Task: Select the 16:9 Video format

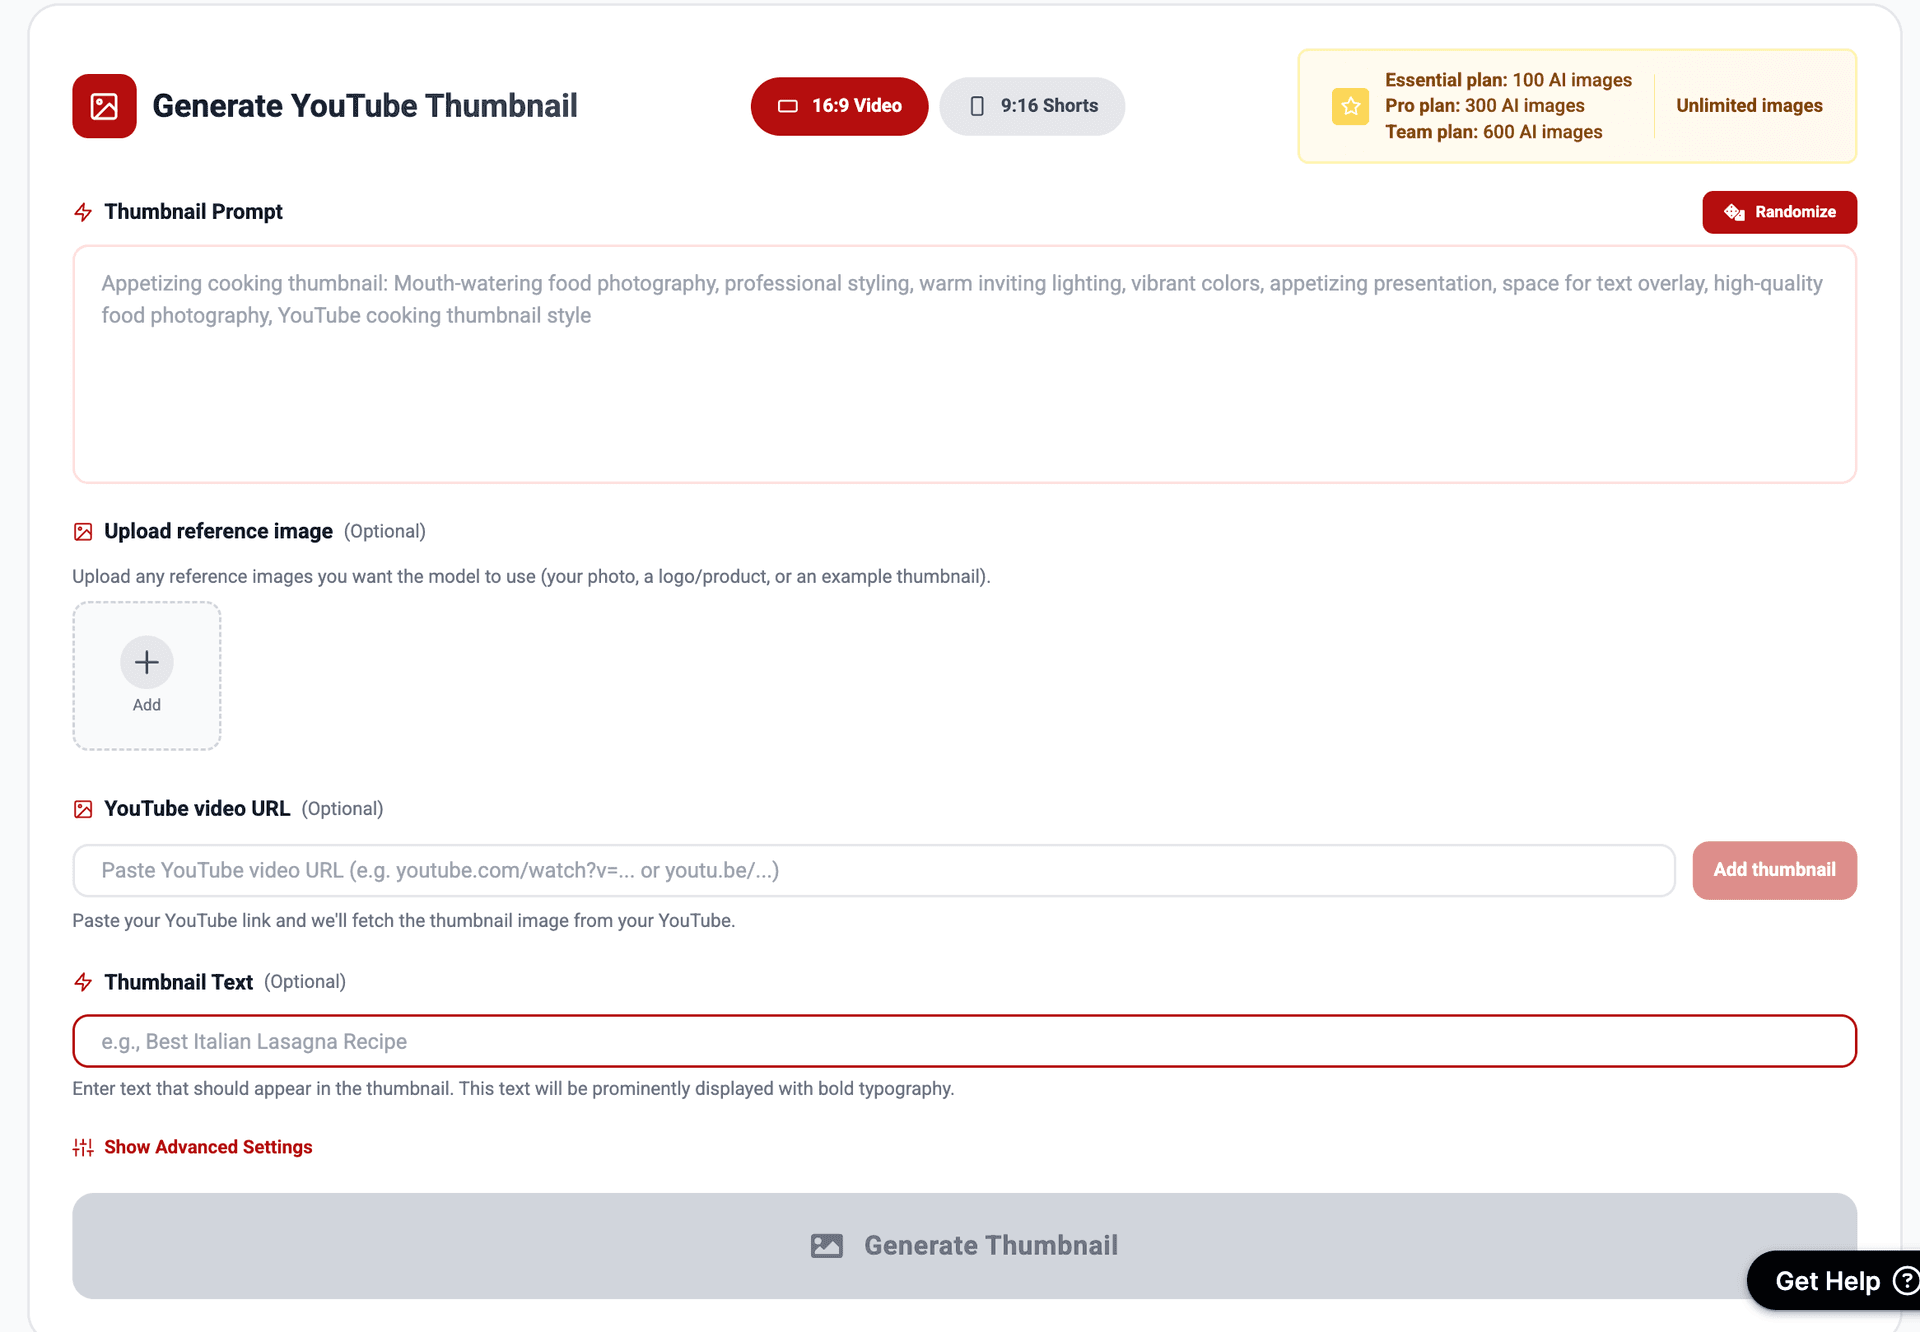Action: pos(839,106)
